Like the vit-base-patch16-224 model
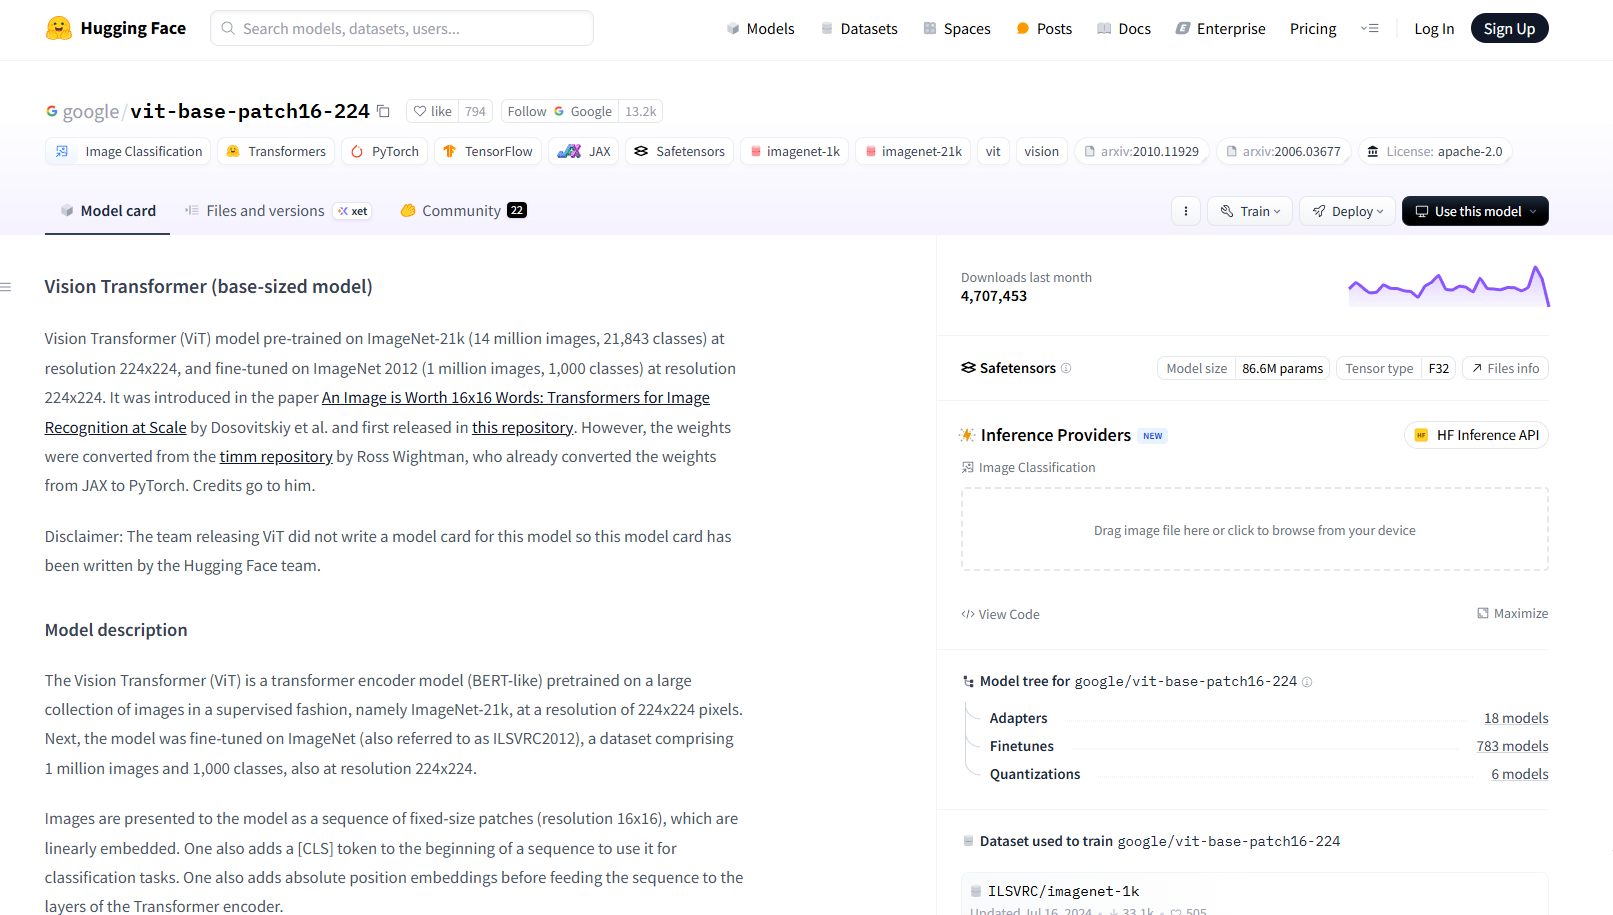 point(433,111)
